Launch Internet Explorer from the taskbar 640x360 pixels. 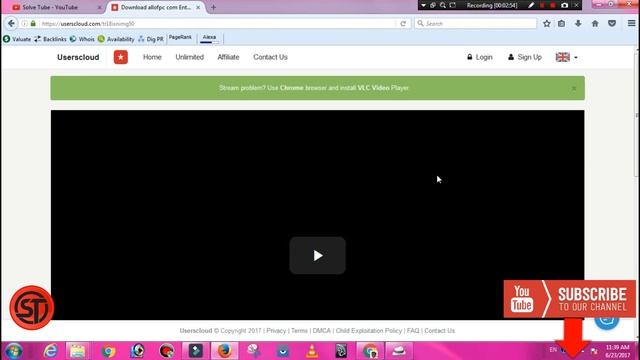[50, 351]
